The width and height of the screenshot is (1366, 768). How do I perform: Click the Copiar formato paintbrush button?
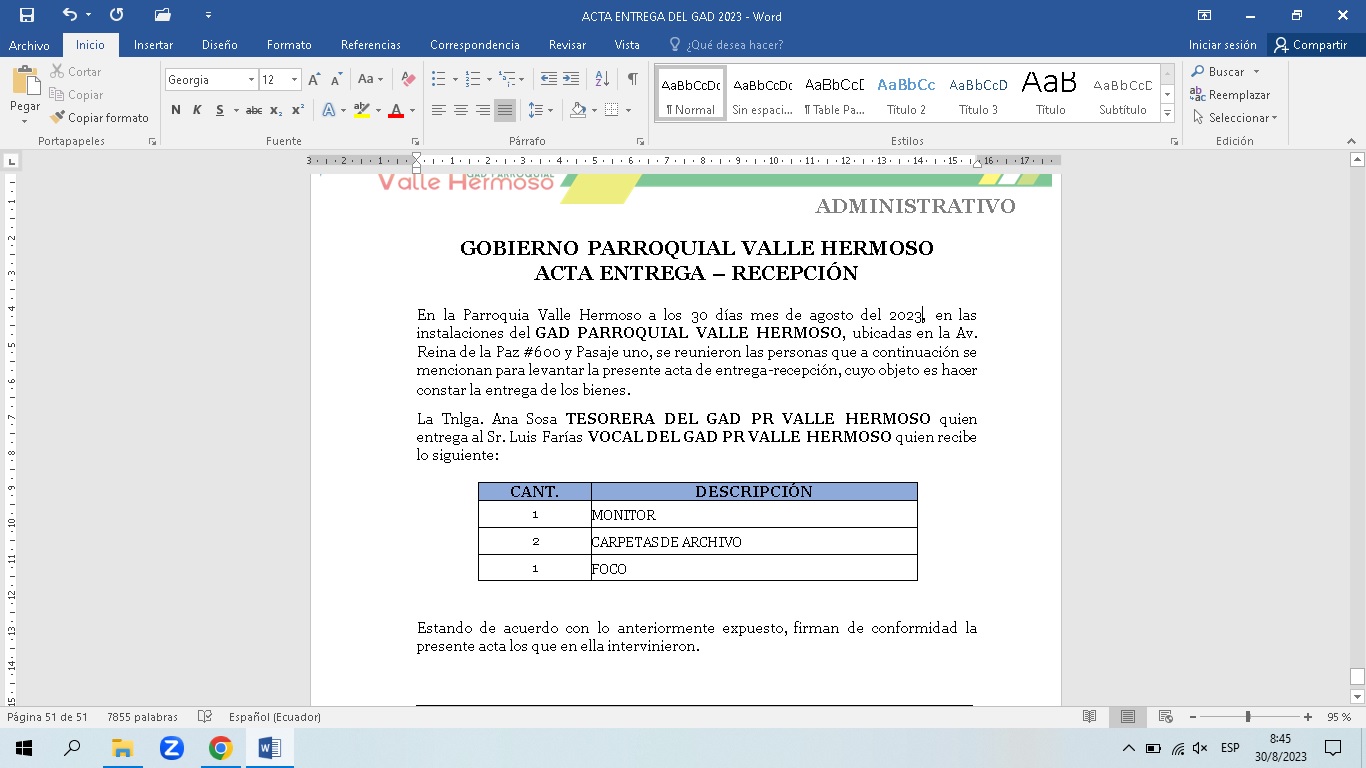(99, 118)
